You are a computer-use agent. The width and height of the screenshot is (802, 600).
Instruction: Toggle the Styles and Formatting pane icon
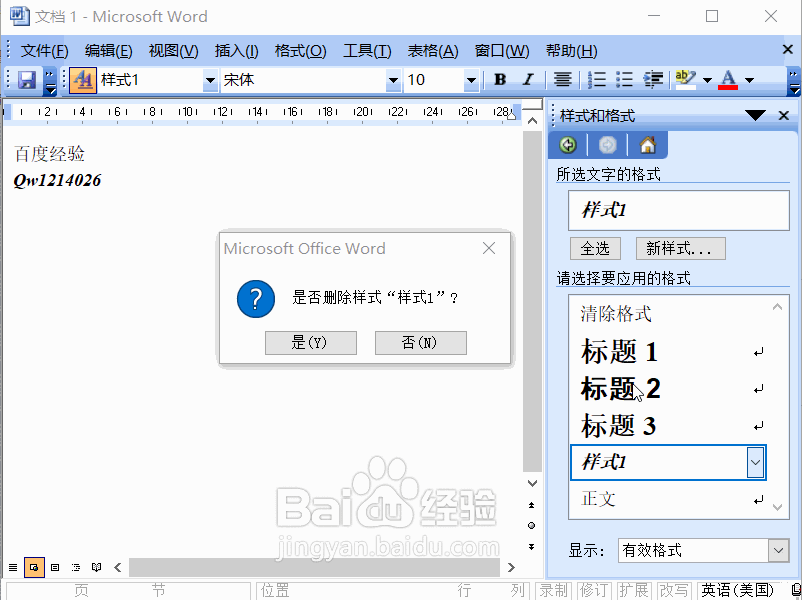(82, 80)
